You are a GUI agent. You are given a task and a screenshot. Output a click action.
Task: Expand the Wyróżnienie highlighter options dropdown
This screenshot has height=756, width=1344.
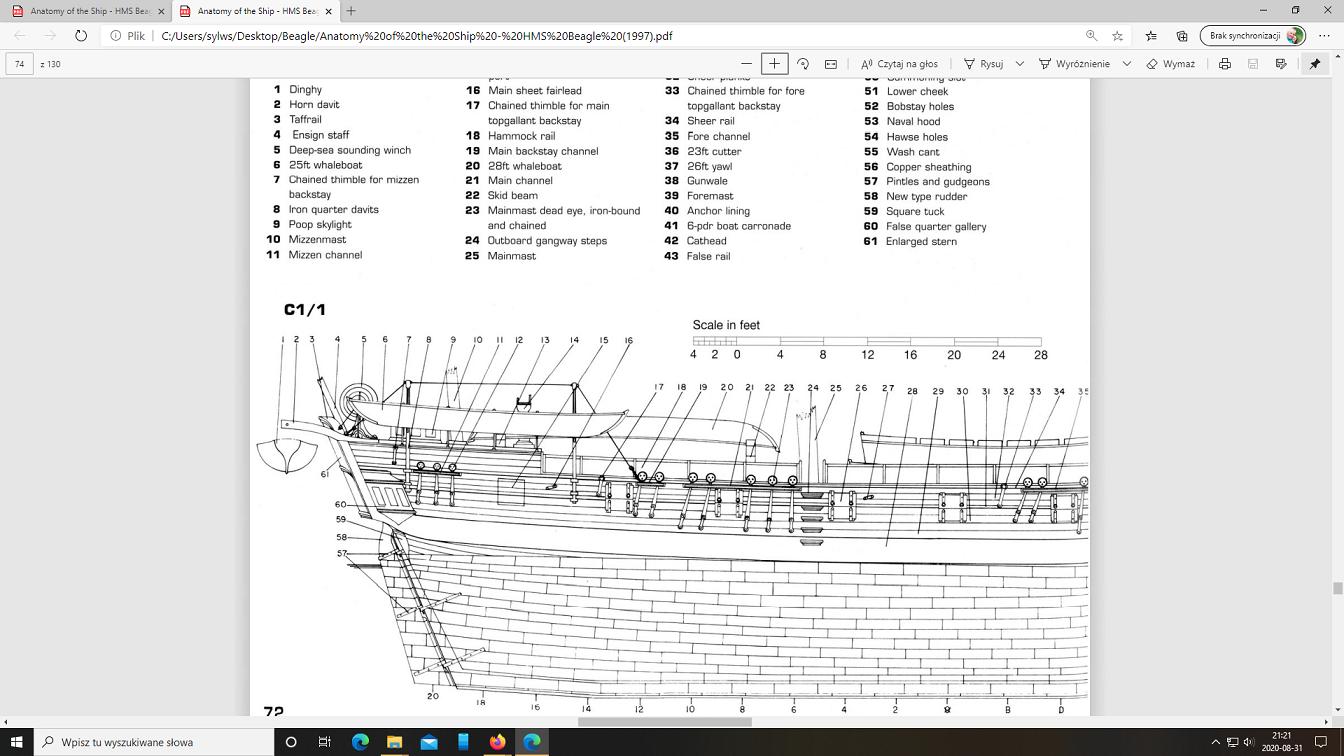click(x=1126, y=64)
